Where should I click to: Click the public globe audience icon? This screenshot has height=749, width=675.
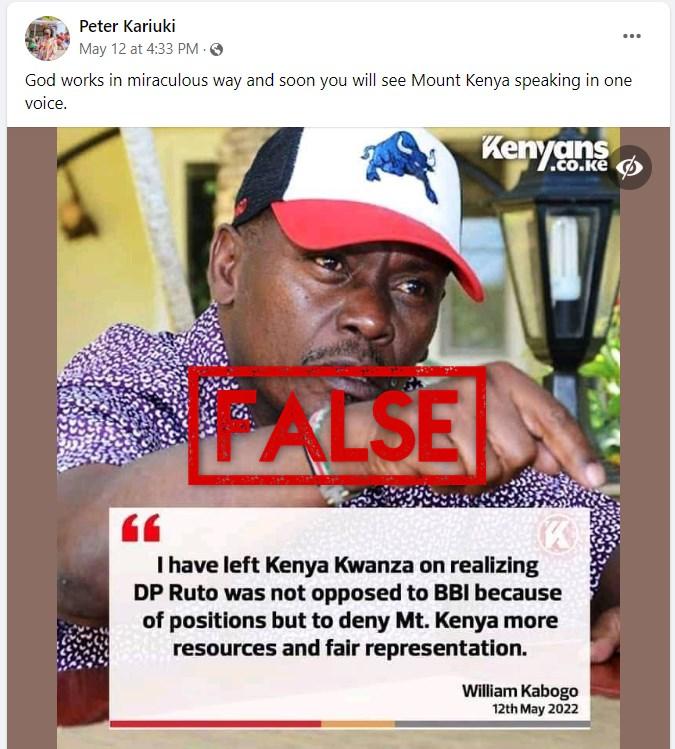pyautogui.click(x=216, y=49)
